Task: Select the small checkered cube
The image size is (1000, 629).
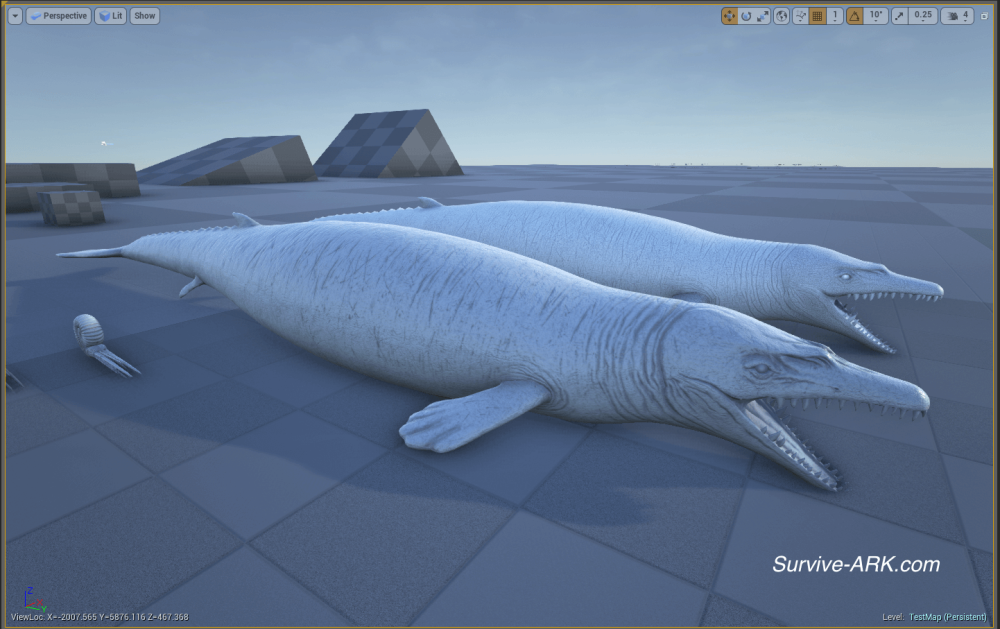Action: (x=71, y=207)
